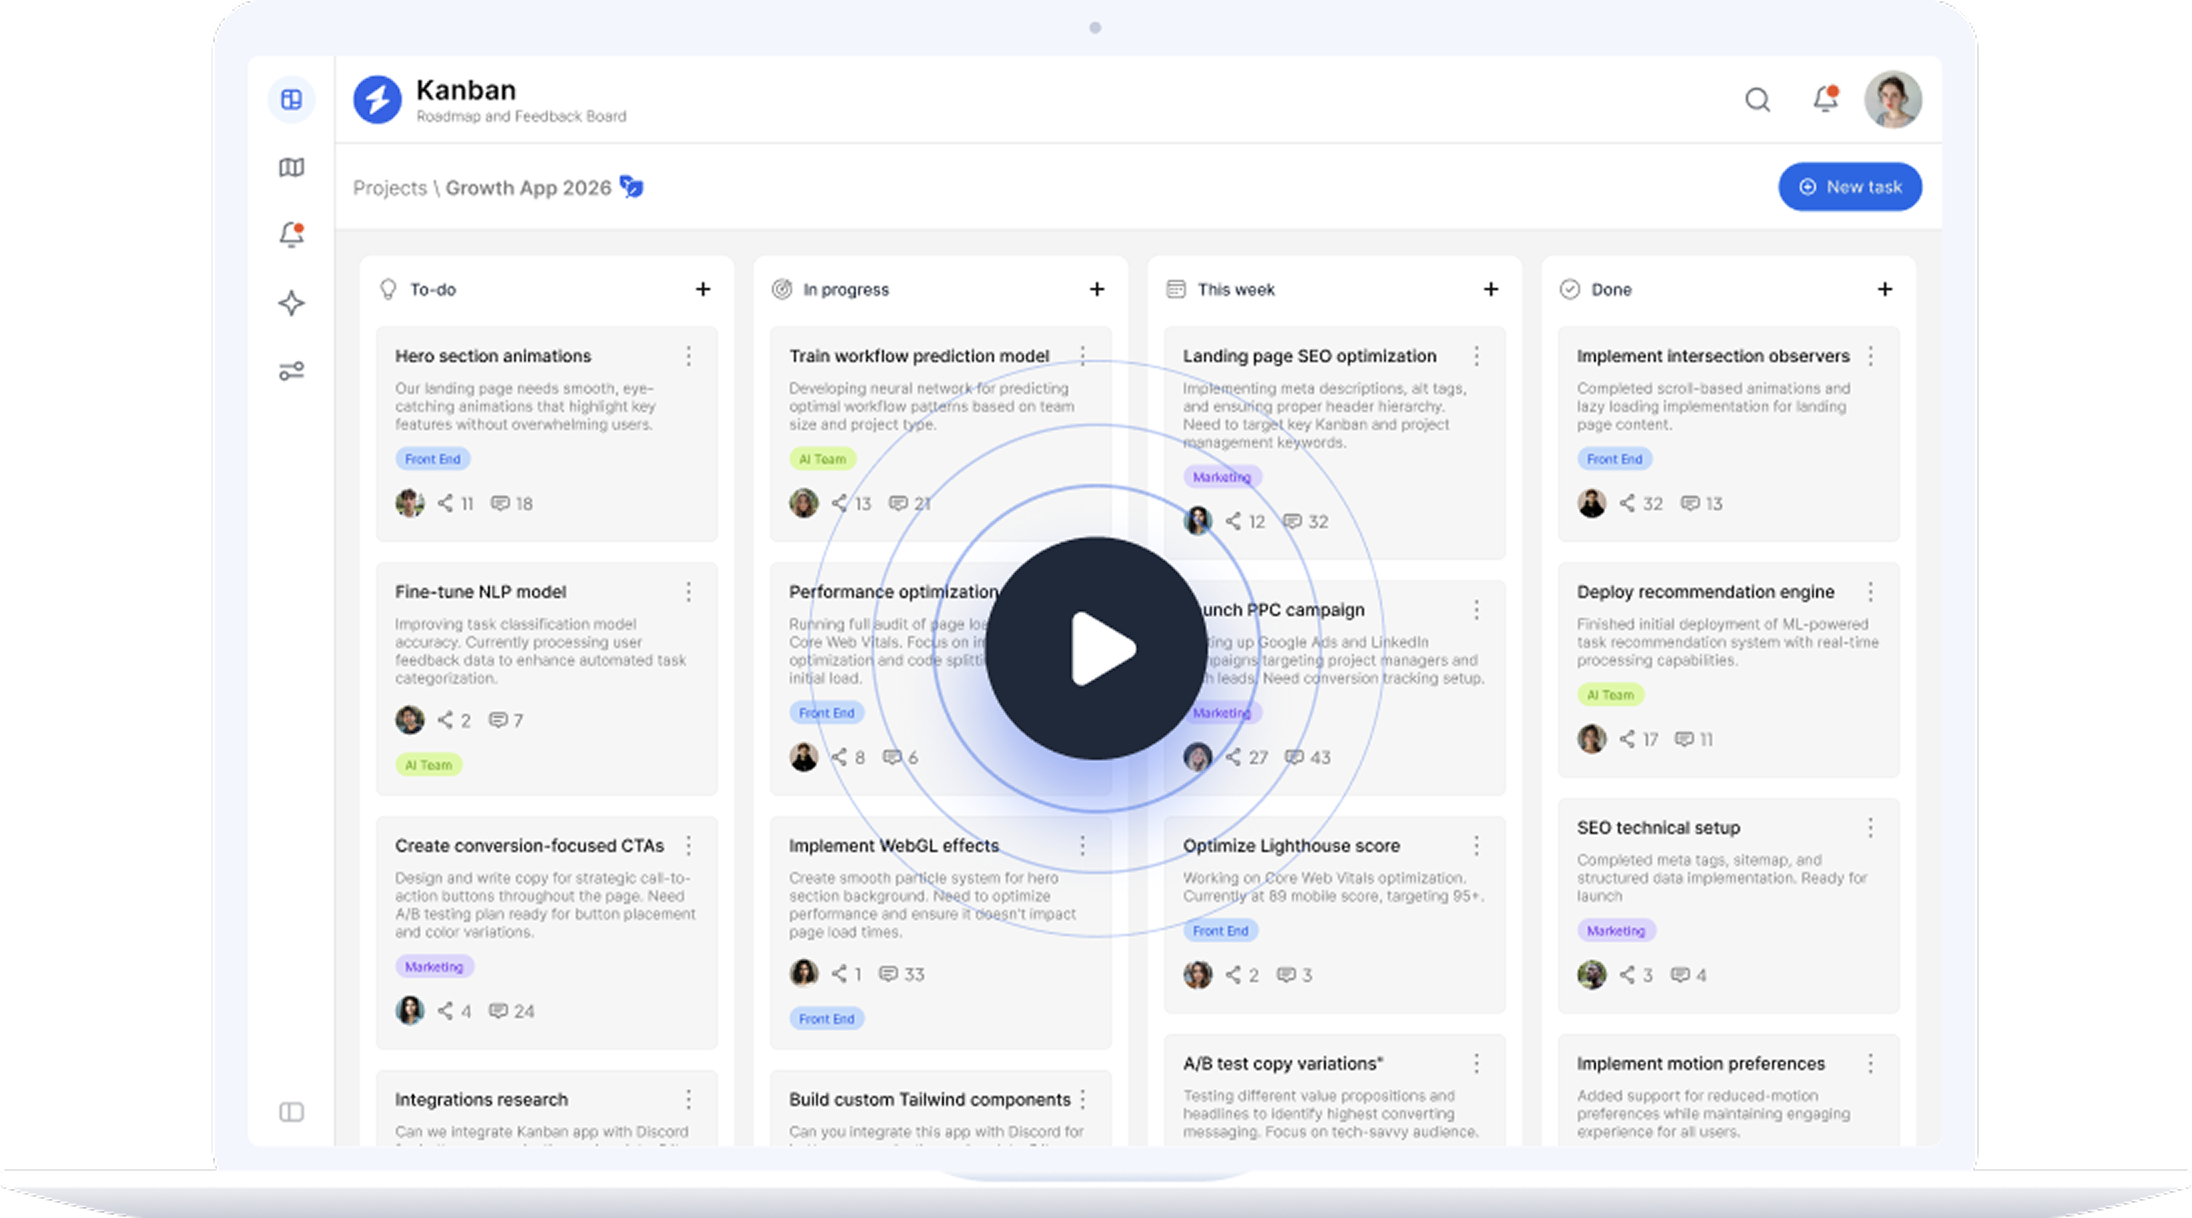Select the Kanban board icon in sidebar
This screenshot has width=2192, height=1218.
291,100
